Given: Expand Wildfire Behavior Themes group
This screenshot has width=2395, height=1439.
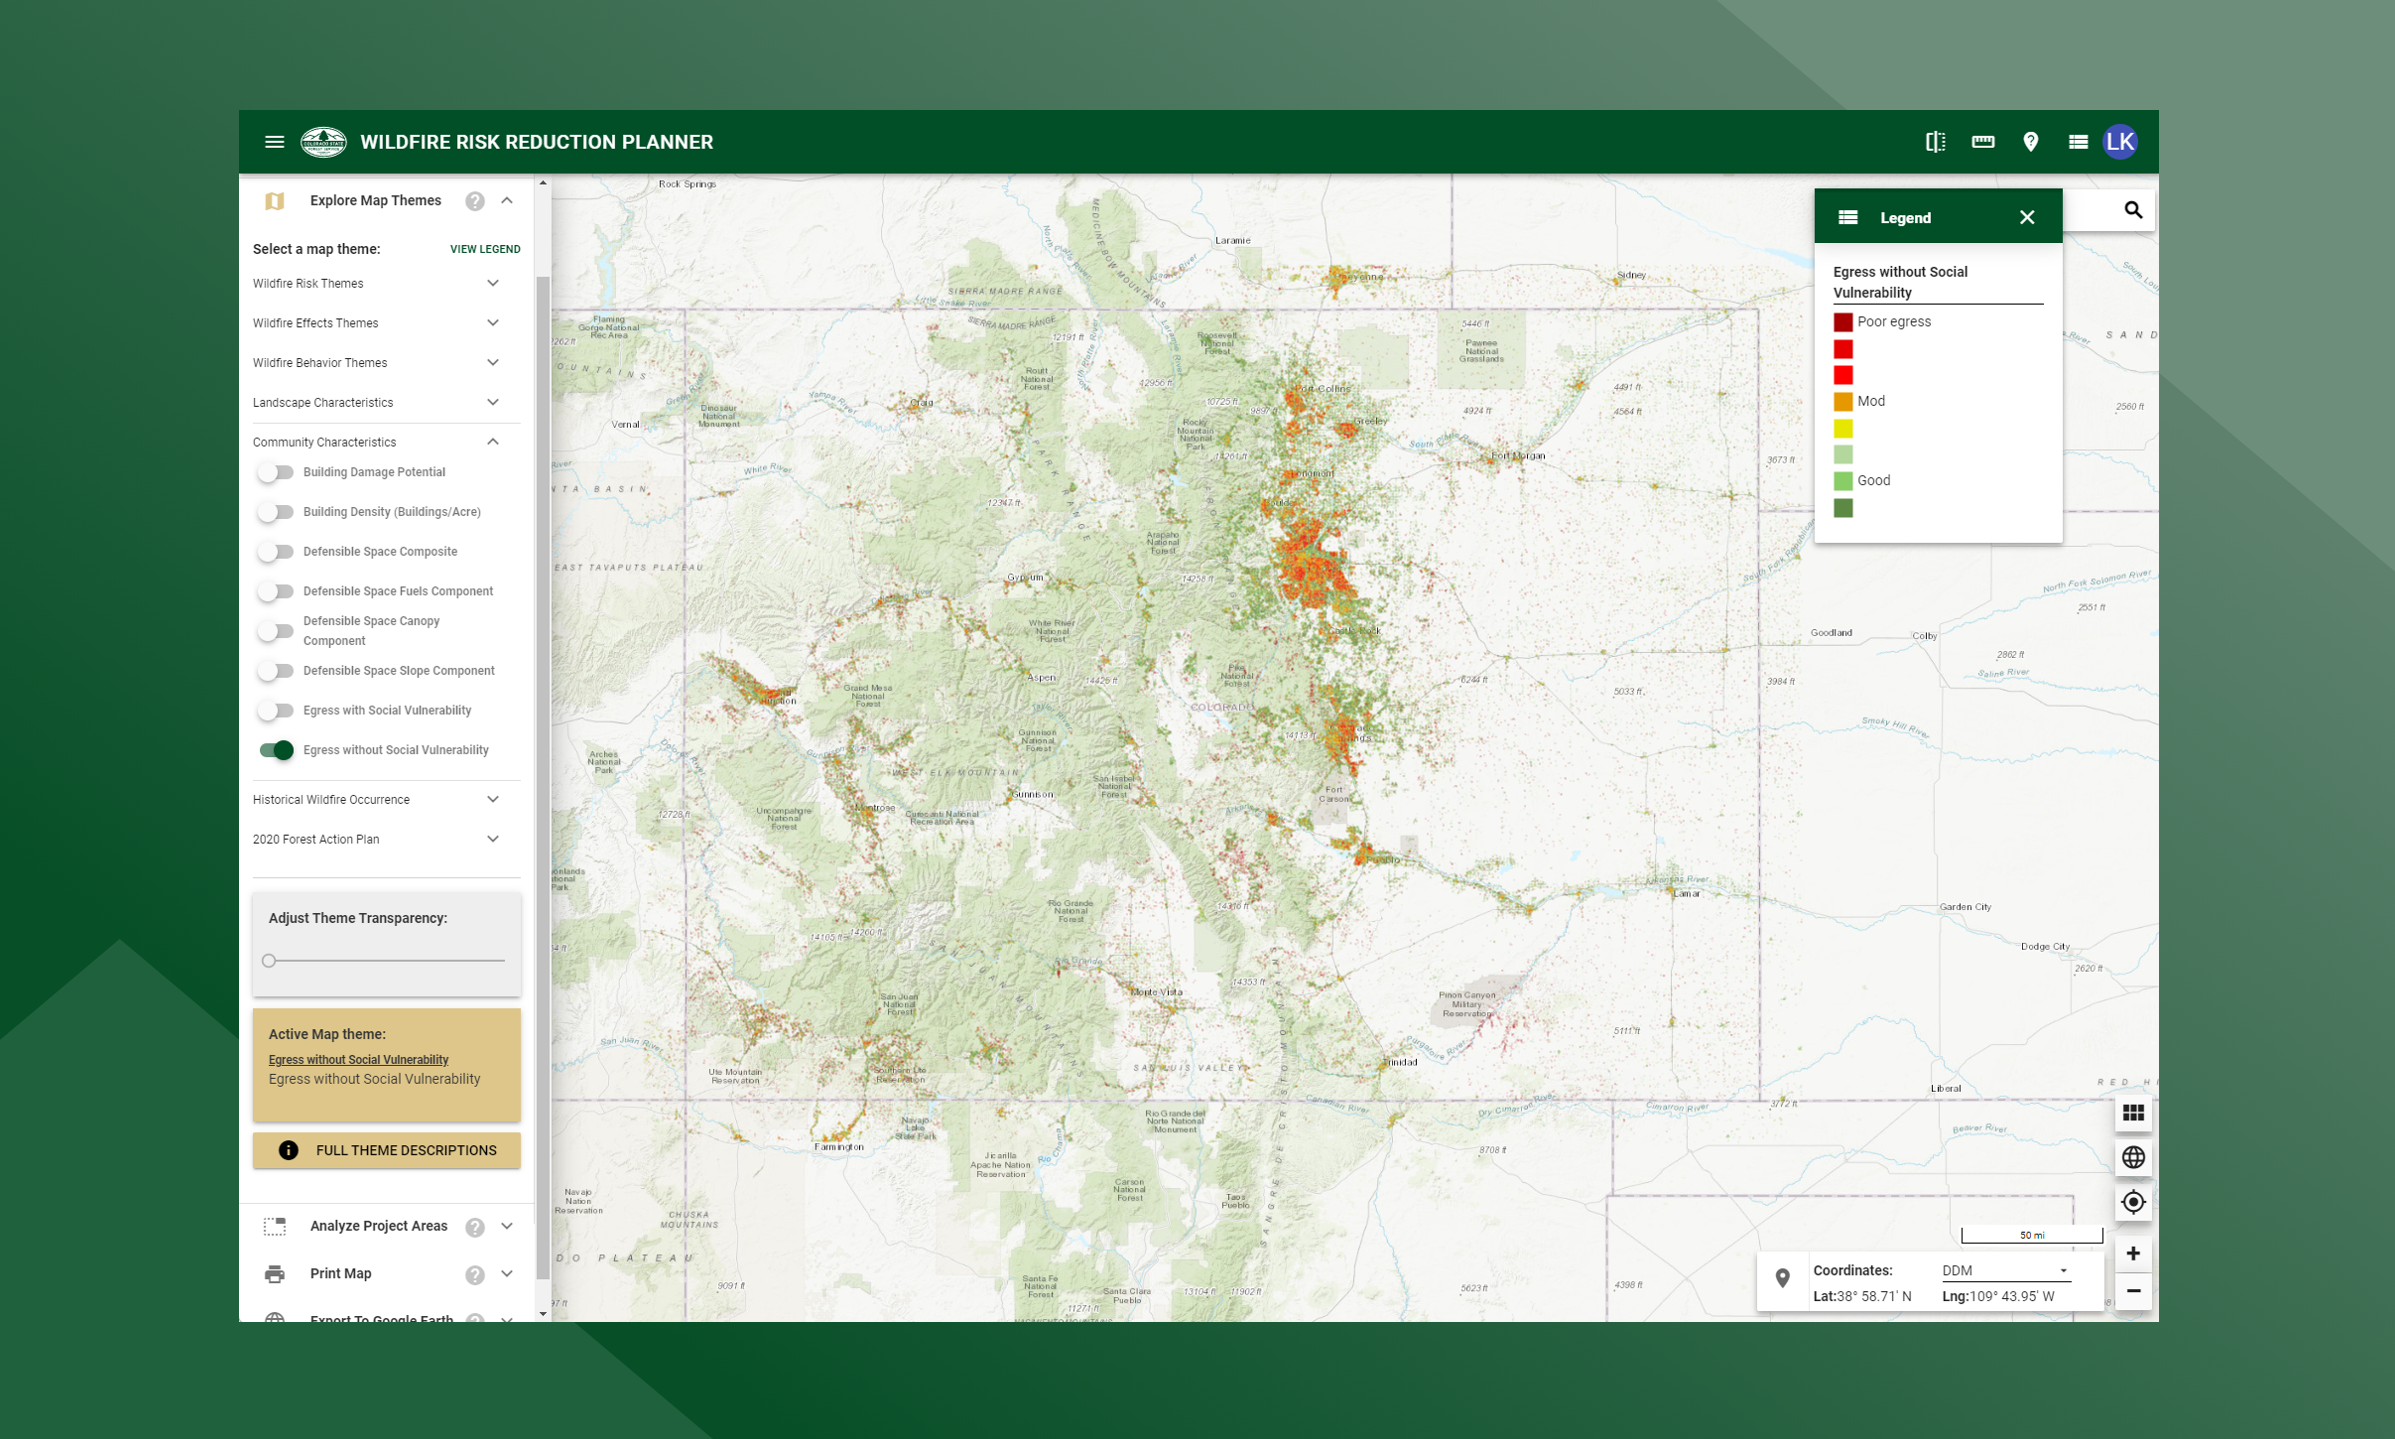Looking at the screenshot, I should (493, 362).
